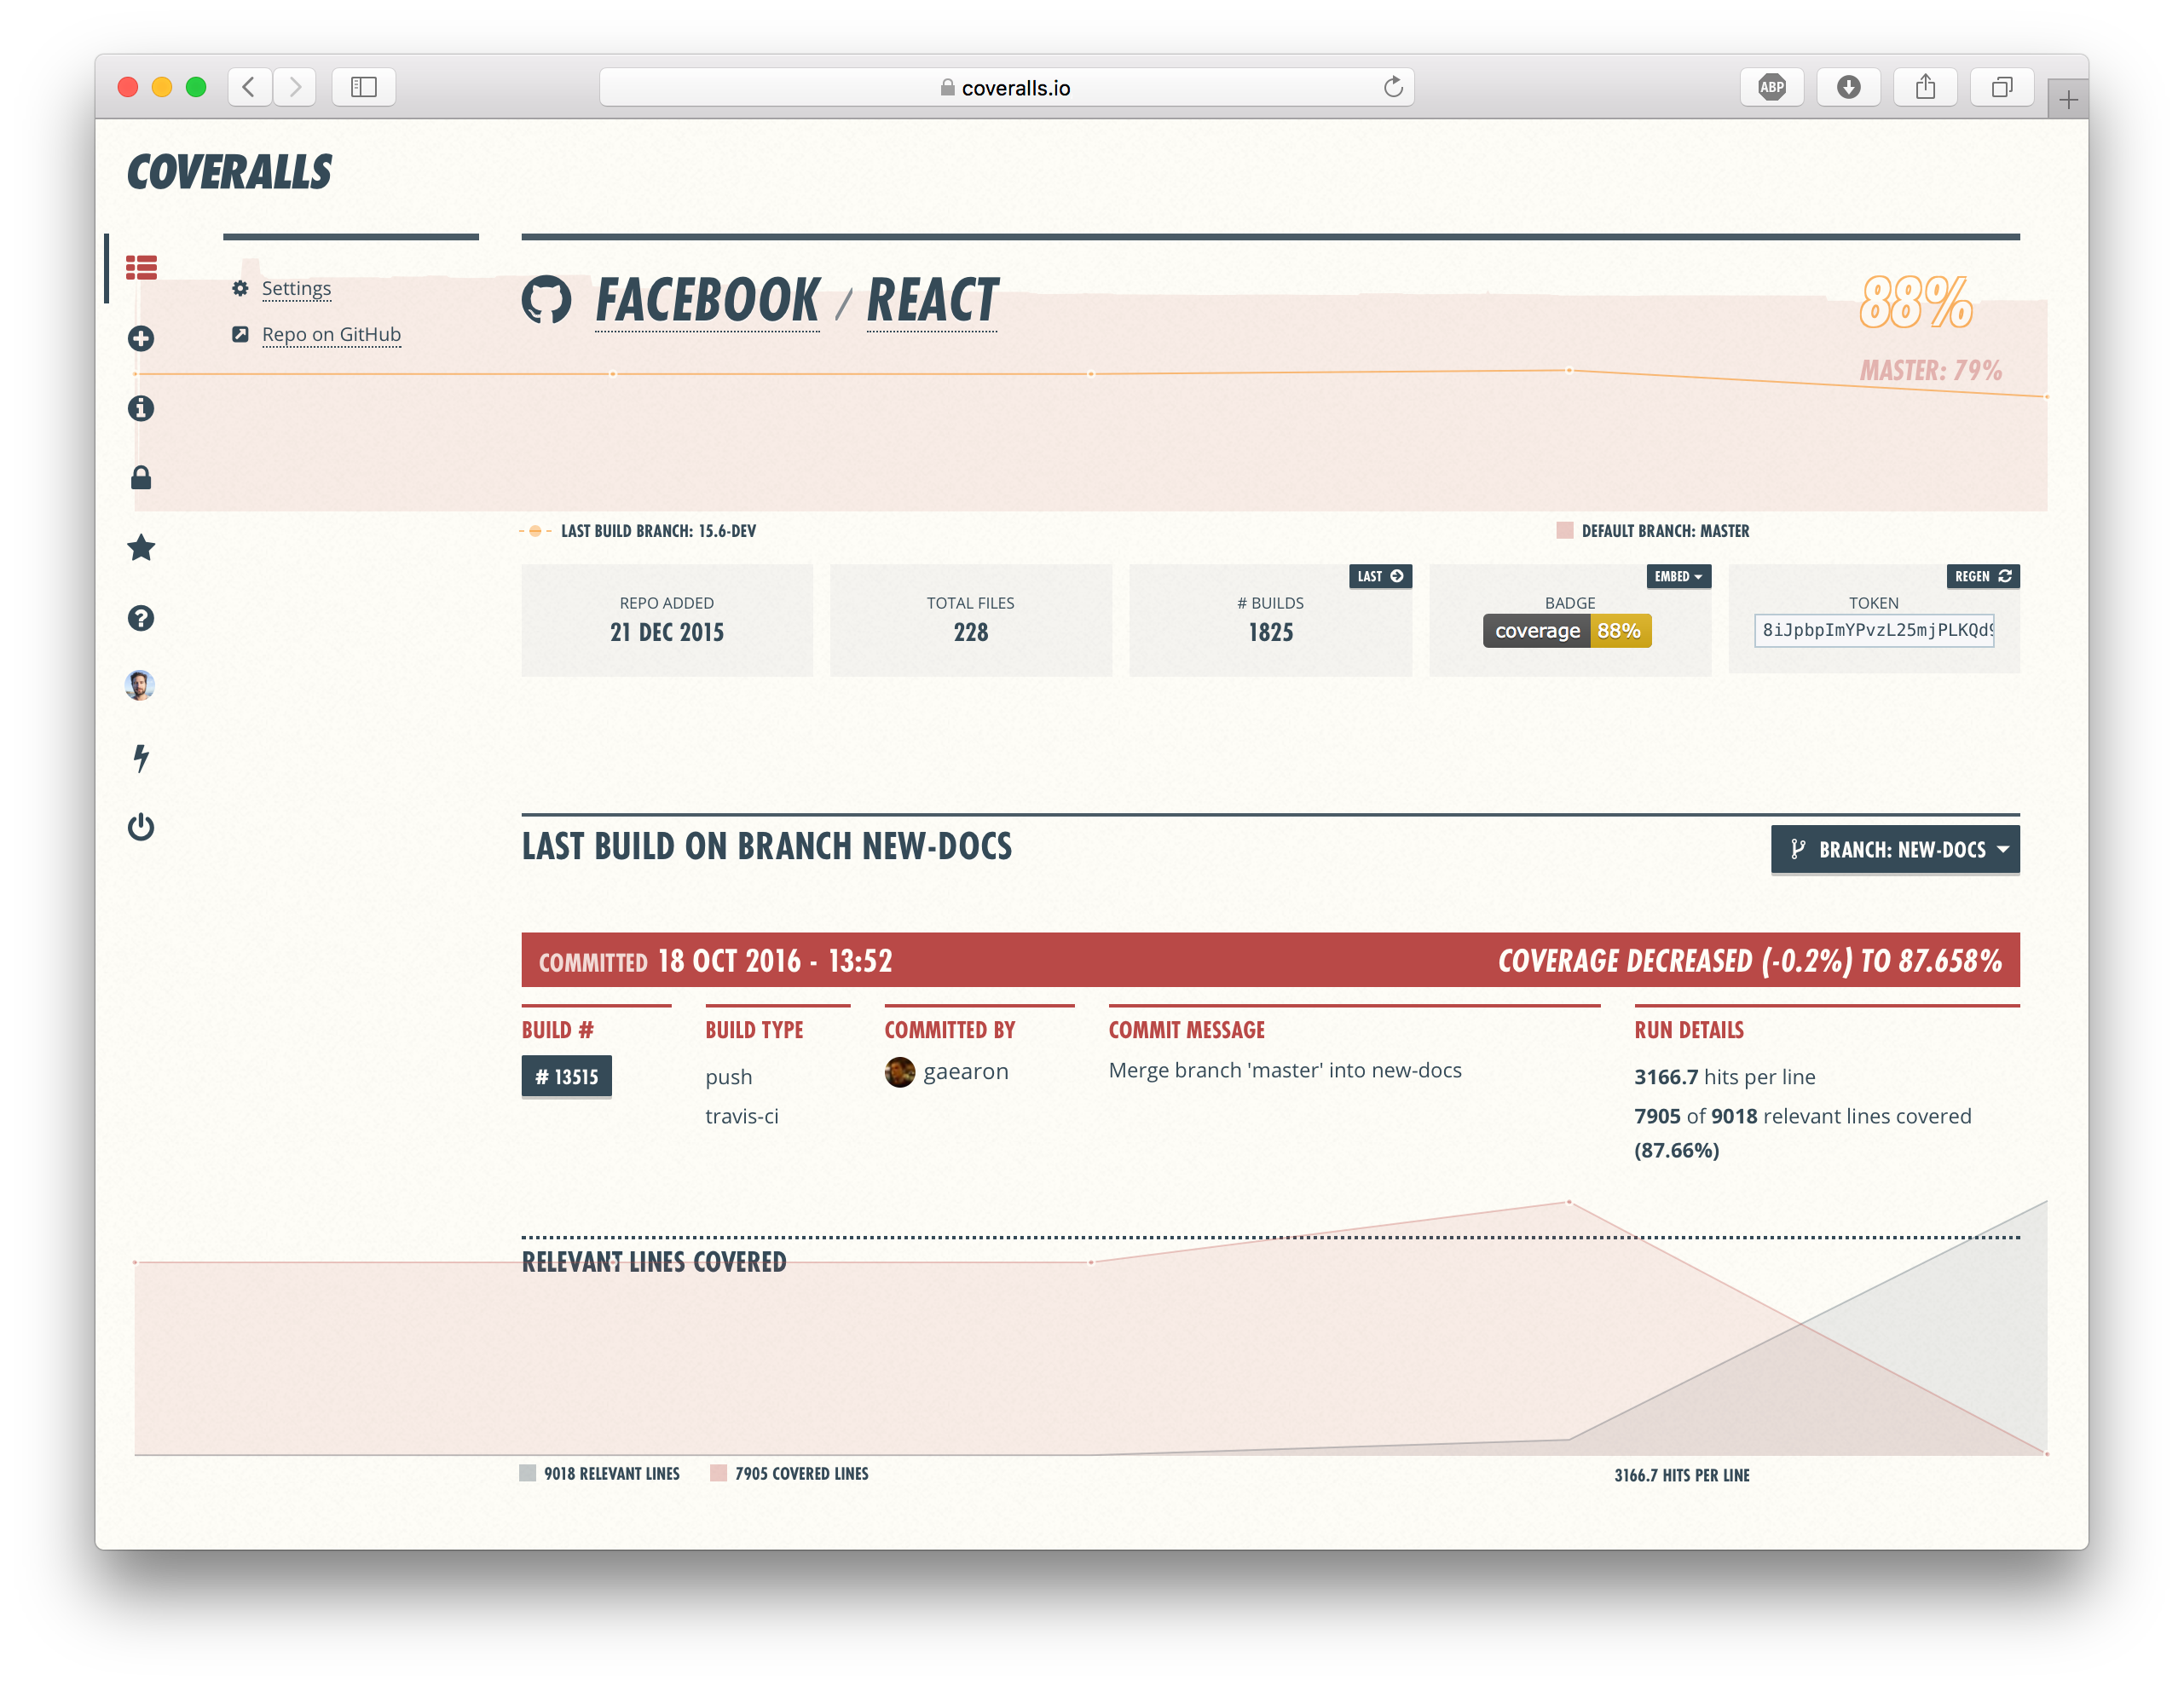Click the lightning bolt icon

pos(141,758)
